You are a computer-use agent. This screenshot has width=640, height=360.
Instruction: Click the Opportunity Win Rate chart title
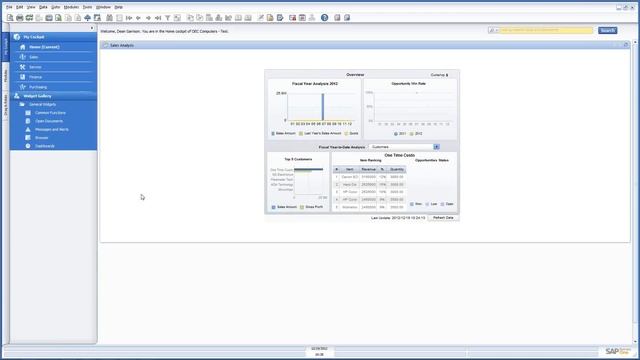click(409, 84)
